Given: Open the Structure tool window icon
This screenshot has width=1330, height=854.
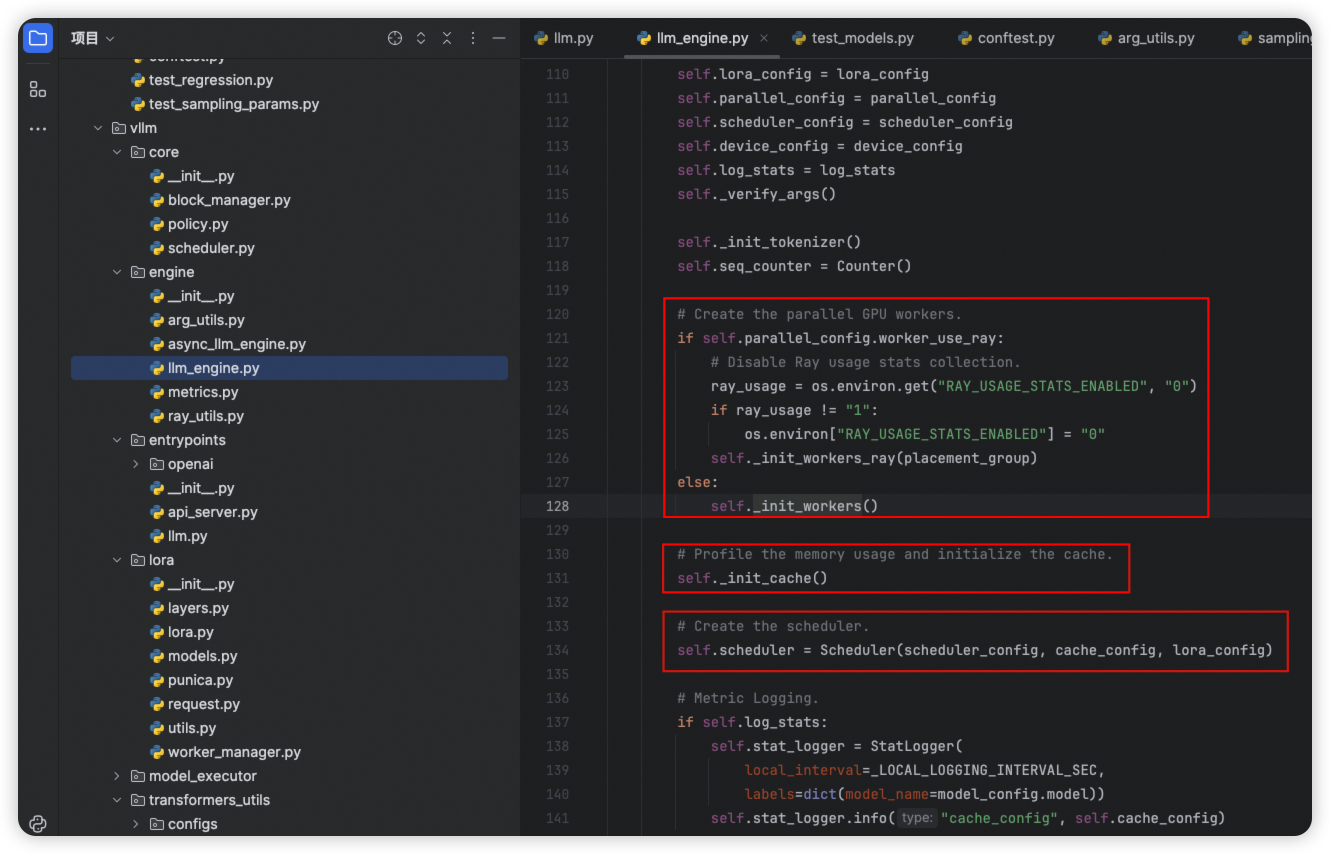Looking at the screenshot, I should [38, 89].
